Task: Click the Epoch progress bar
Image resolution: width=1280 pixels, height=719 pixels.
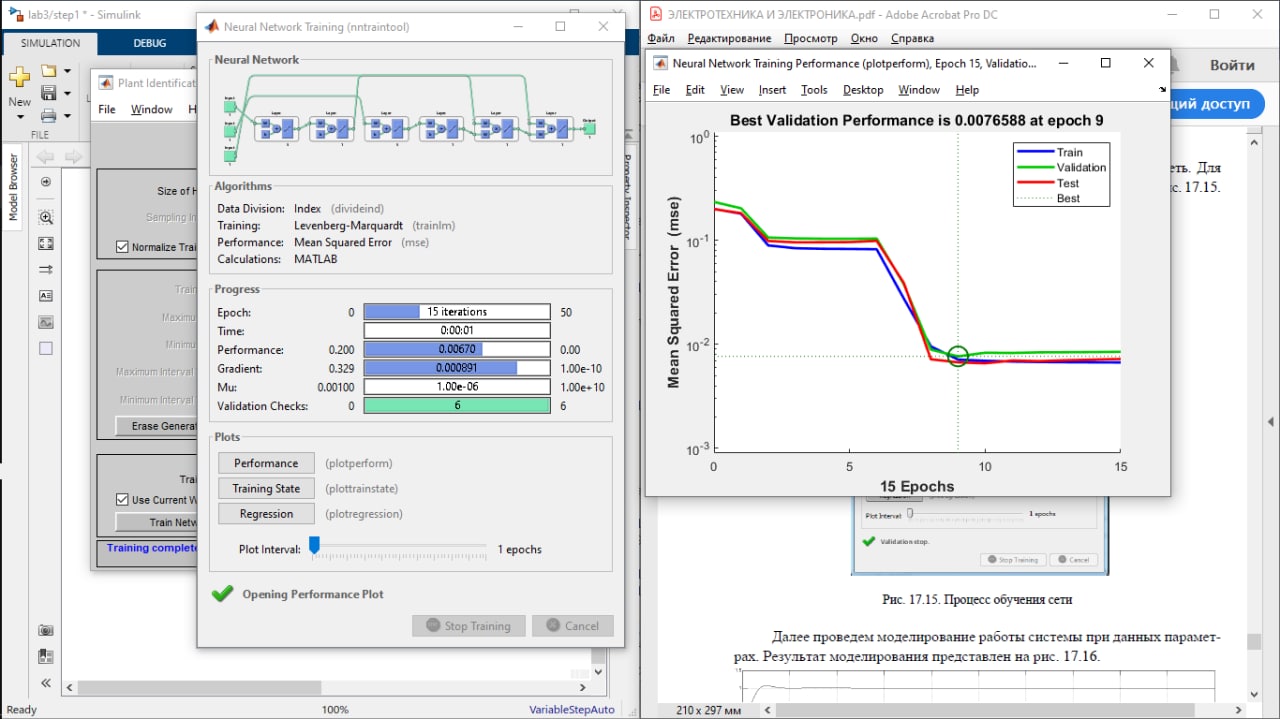Action: coord(457,312)
